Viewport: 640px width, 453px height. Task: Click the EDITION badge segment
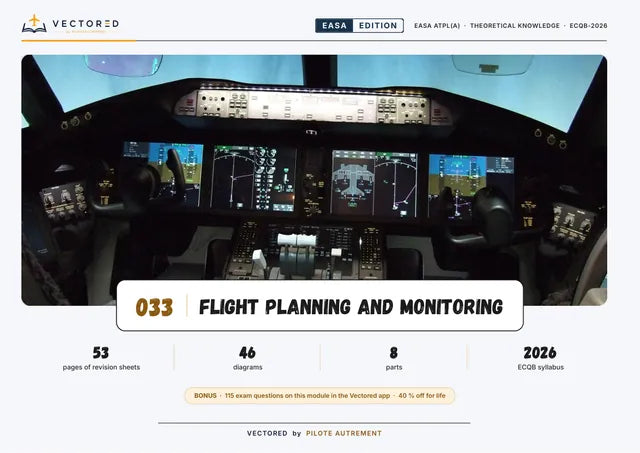[x=378, y=26]
